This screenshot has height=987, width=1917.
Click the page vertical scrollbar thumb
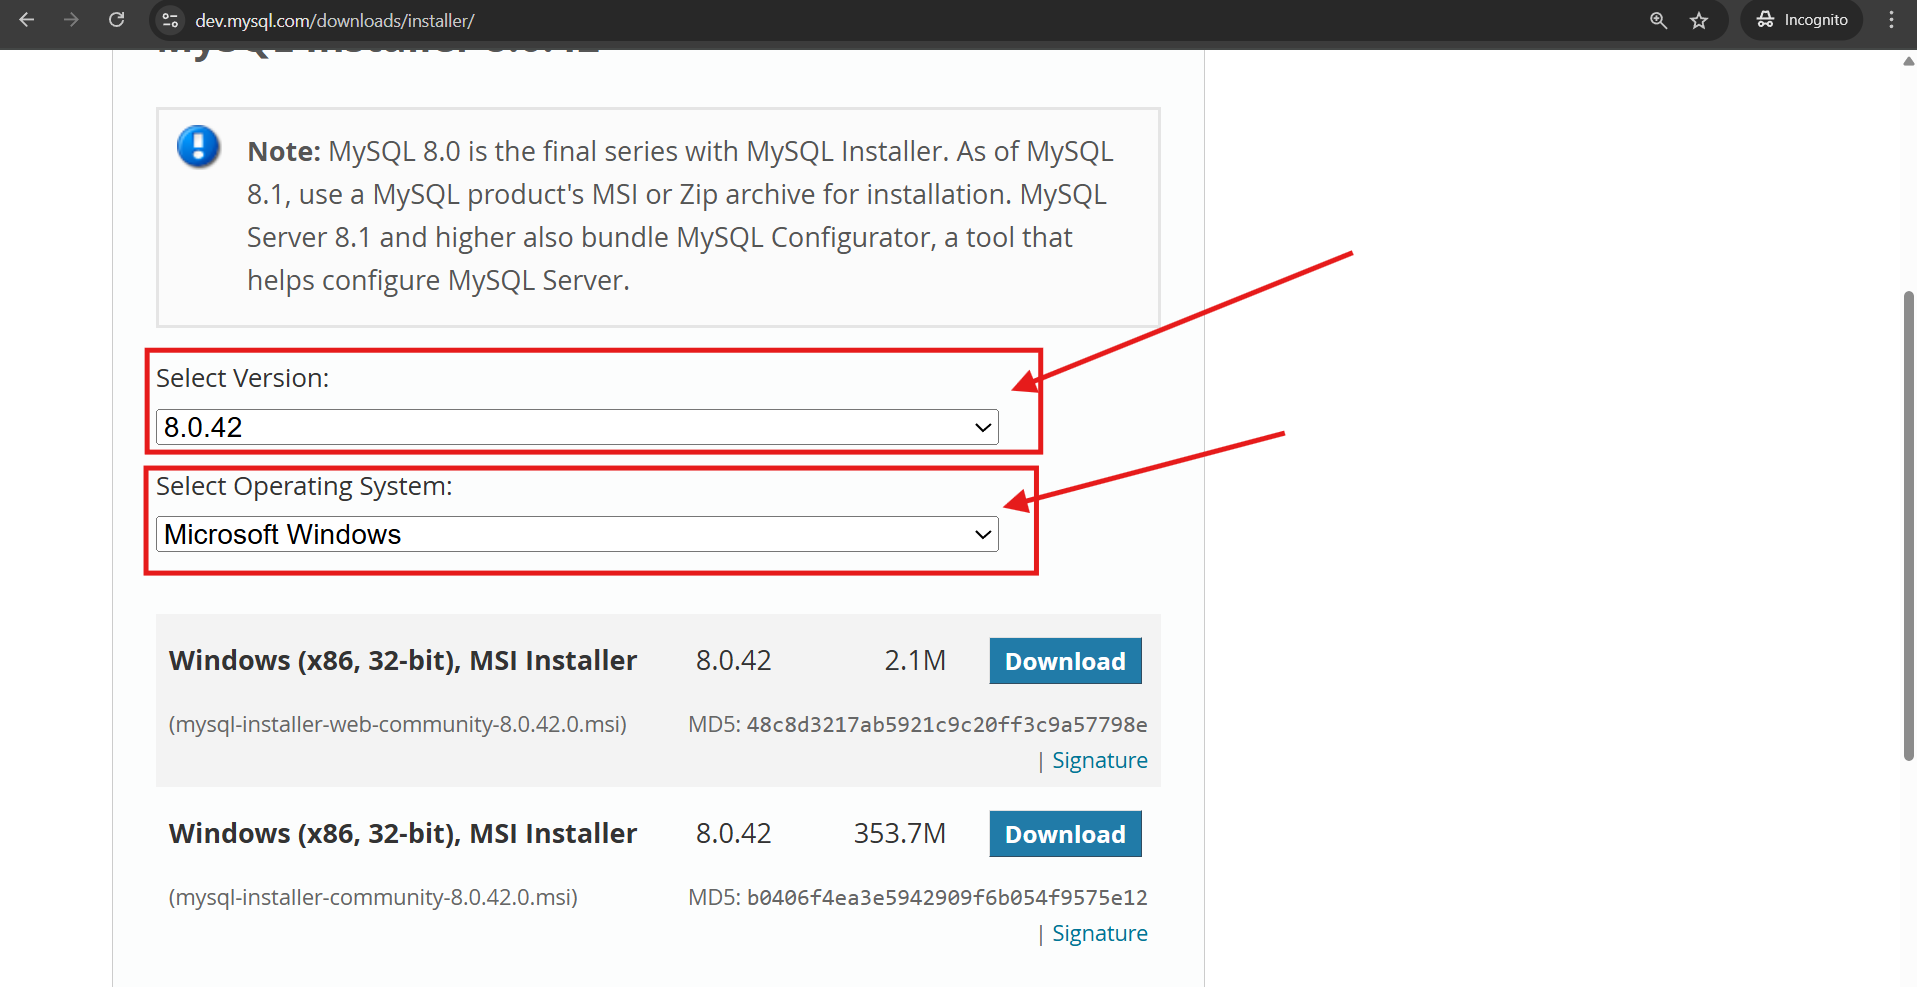pyautogui.click(x=1908, y=525)
